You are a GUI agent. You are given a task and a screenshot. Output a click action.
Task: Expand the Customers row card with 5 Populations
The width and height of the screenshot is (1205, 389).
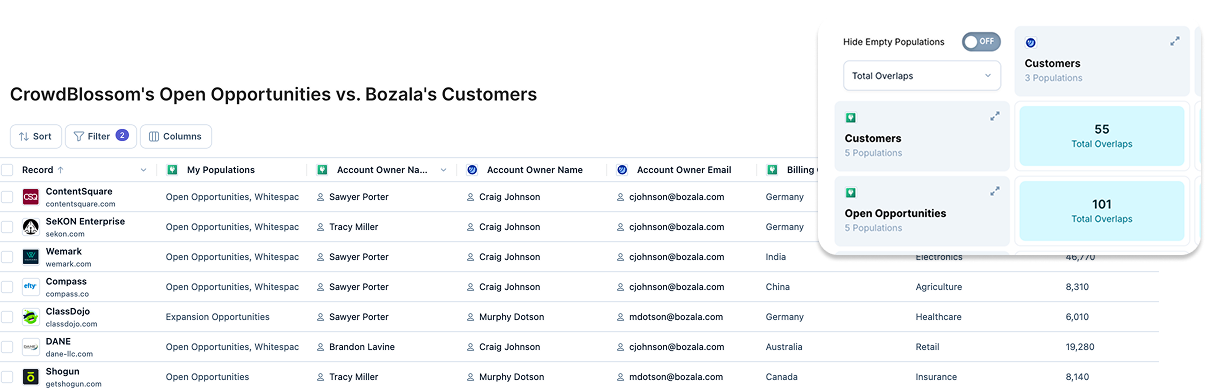995,116
